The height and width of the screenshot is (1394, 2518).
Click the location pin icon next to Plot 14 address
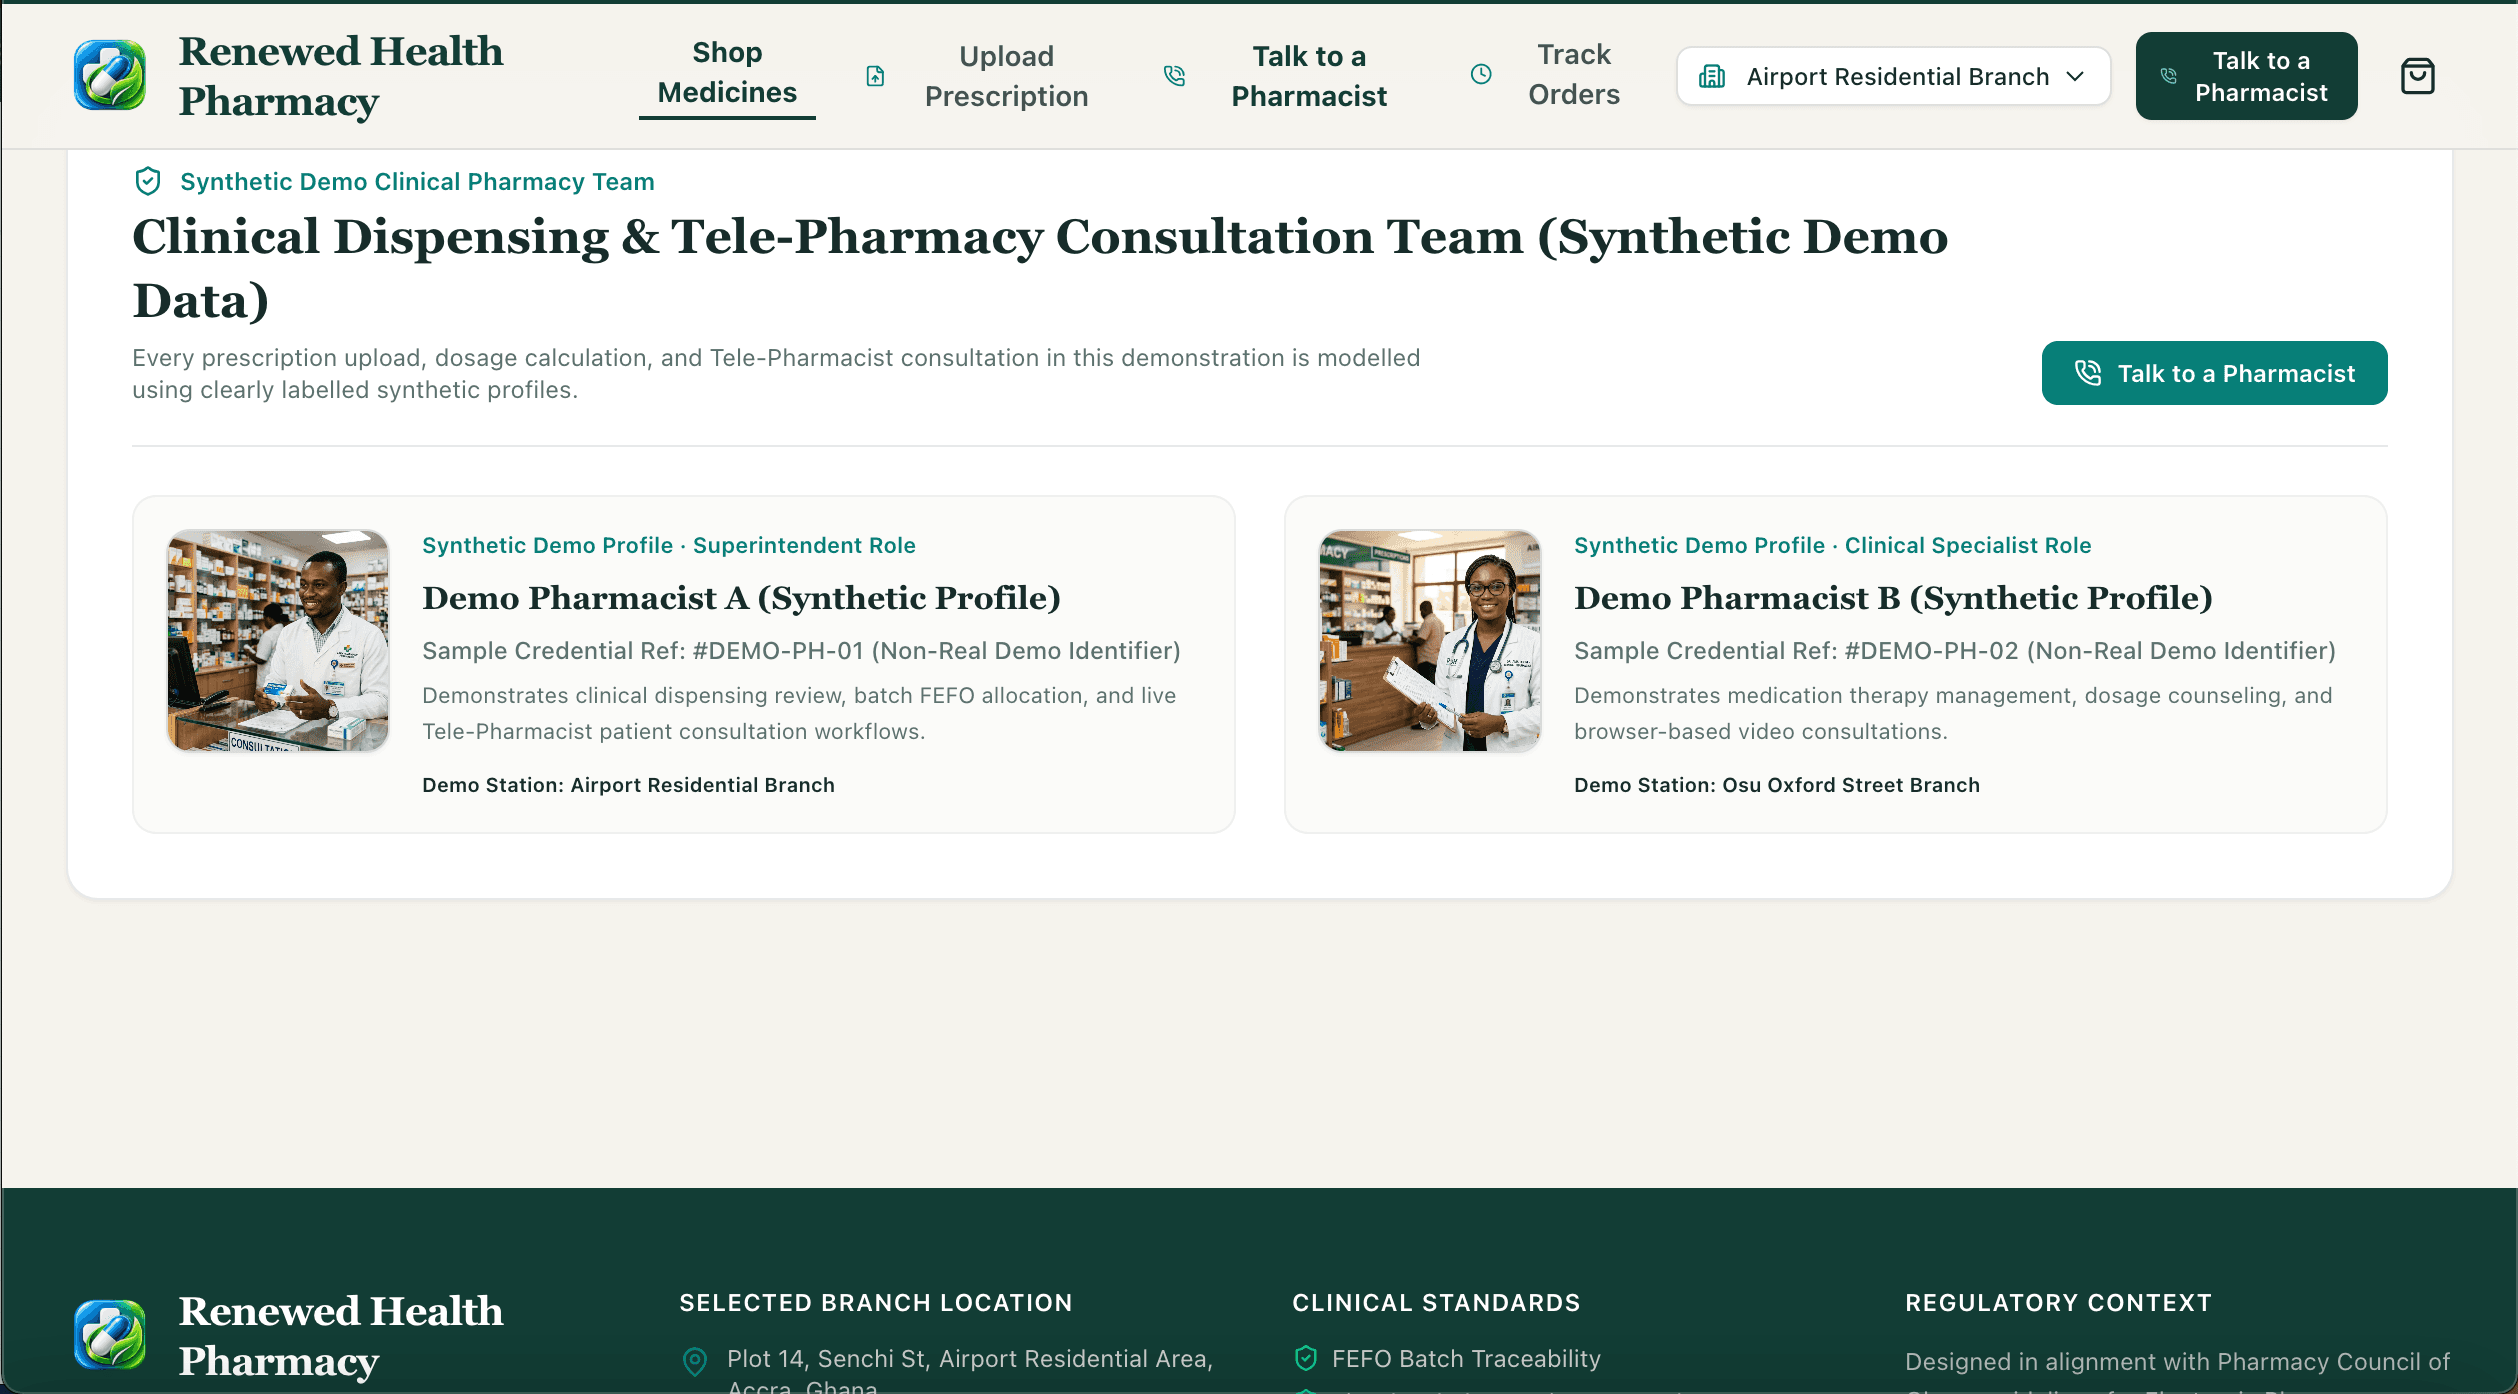coord(695,1361)
